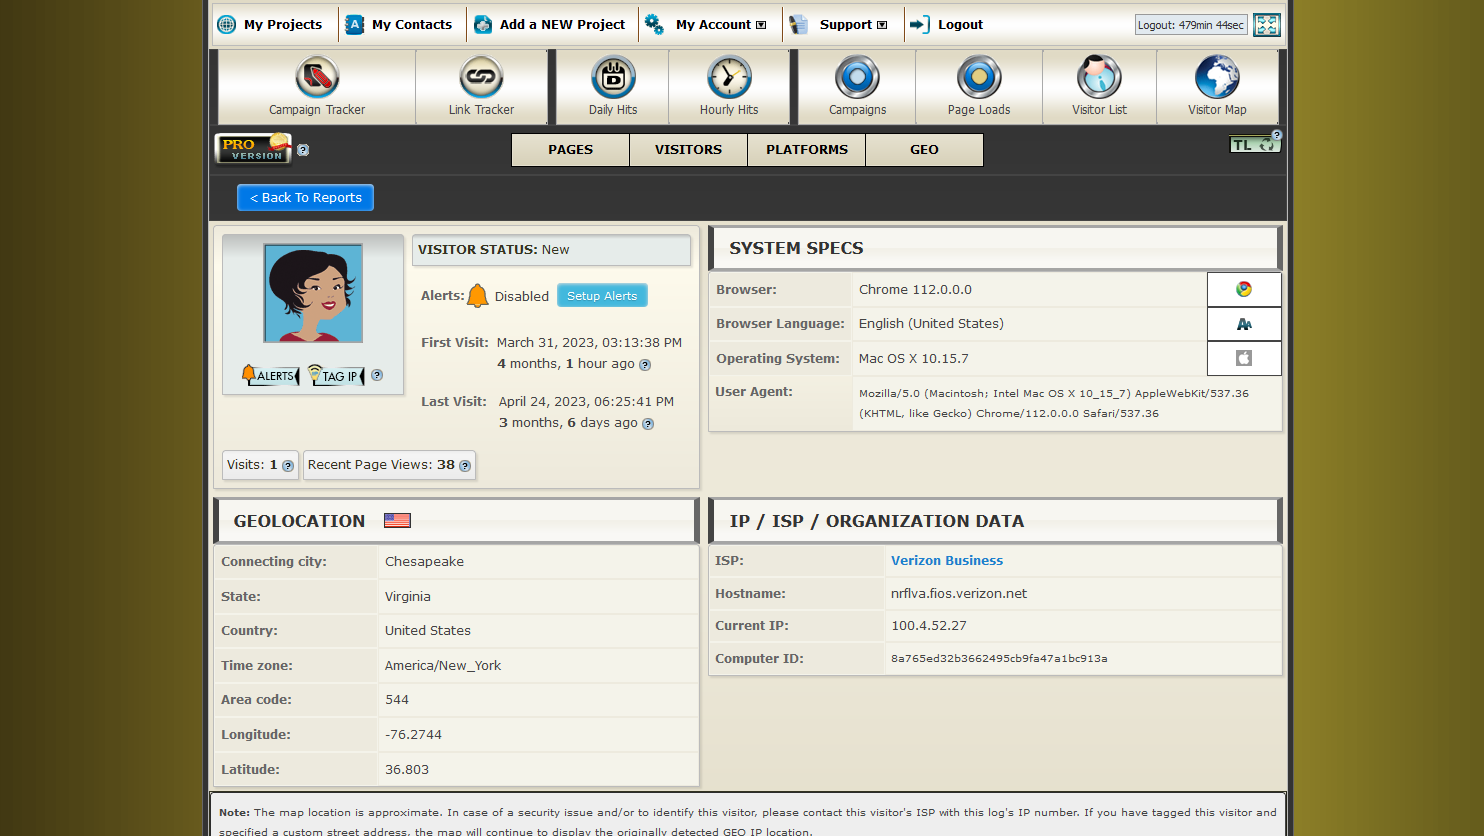Click the Setup Alerts button

click(x=602, y=296)
